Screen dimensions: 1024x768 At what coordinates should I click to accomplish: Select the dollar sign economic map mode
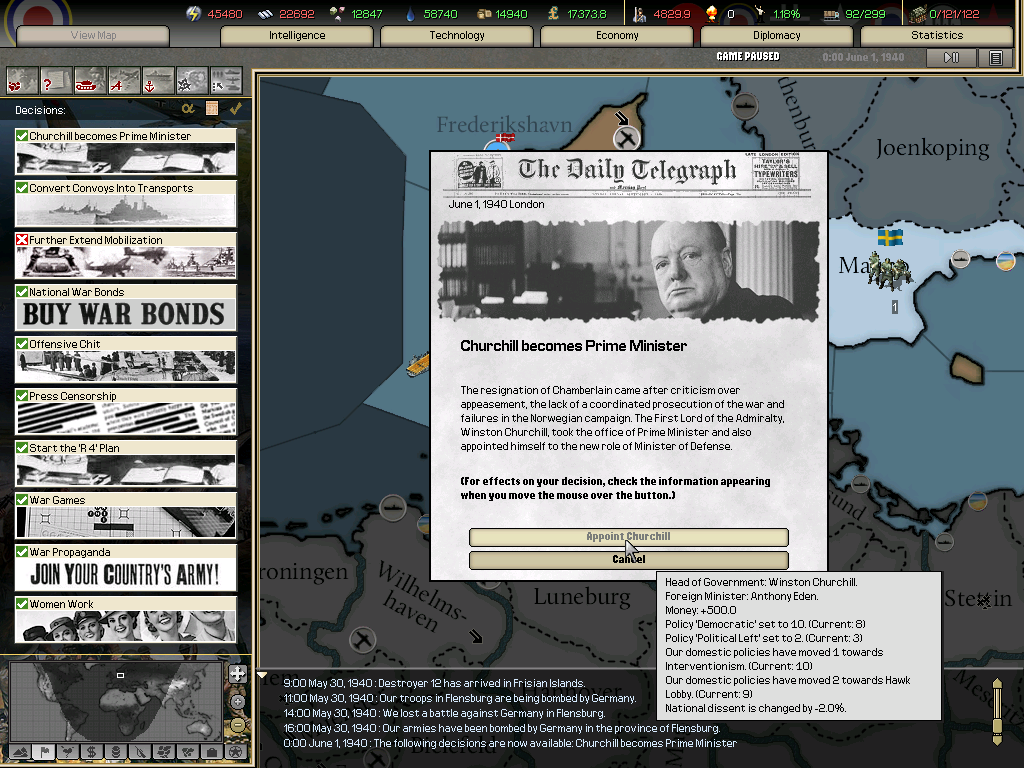pyautogui.click(x=92, y=752)
